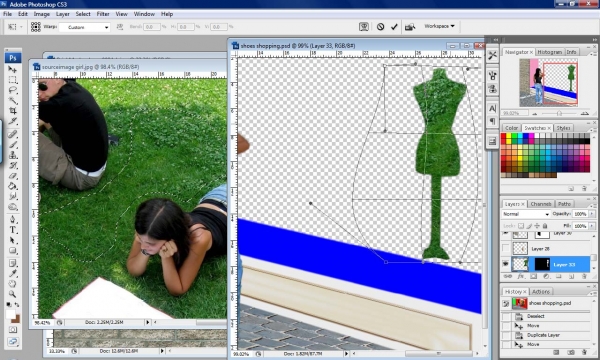Viewport: 600px width, 360px height.
Task: Switch to the Histogram tab
Action: [x=549, y=52]
